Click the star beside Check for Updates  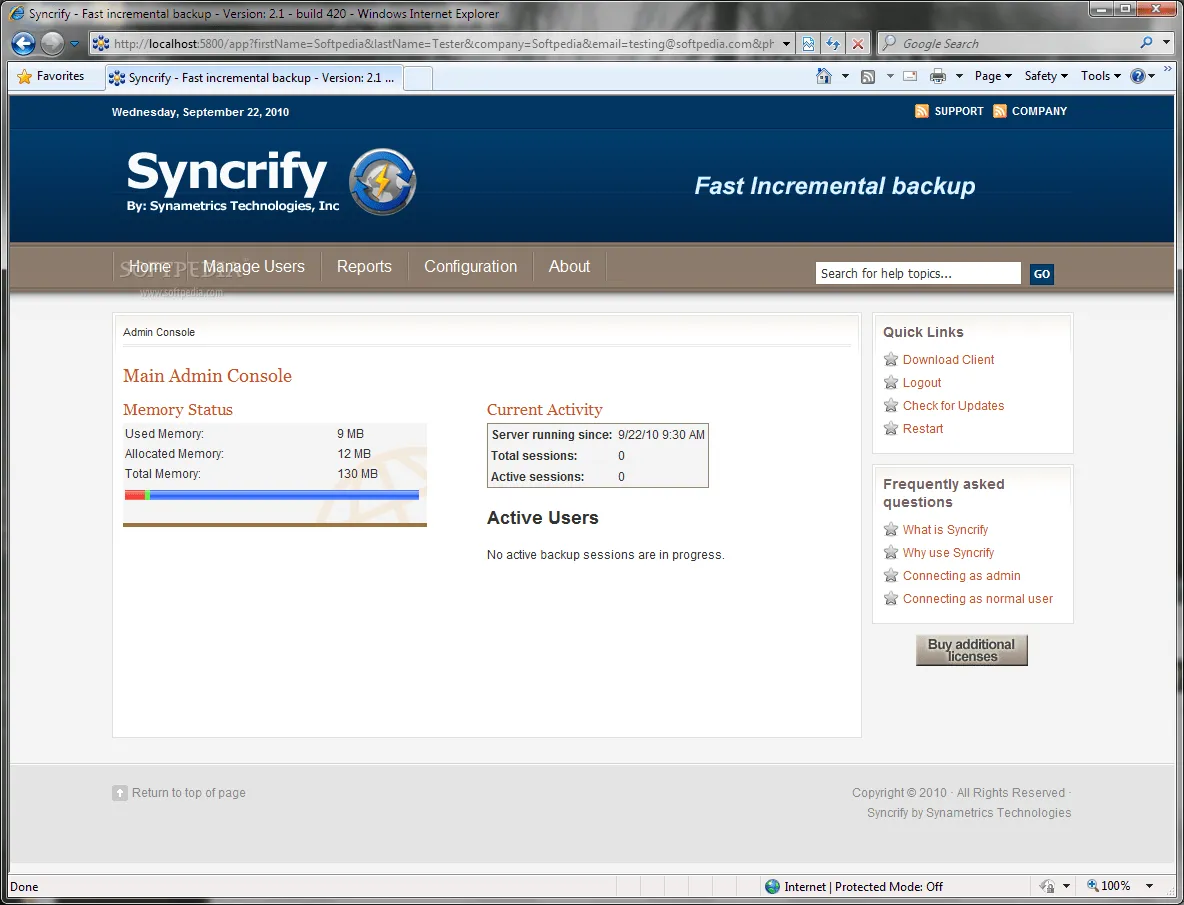891,406
